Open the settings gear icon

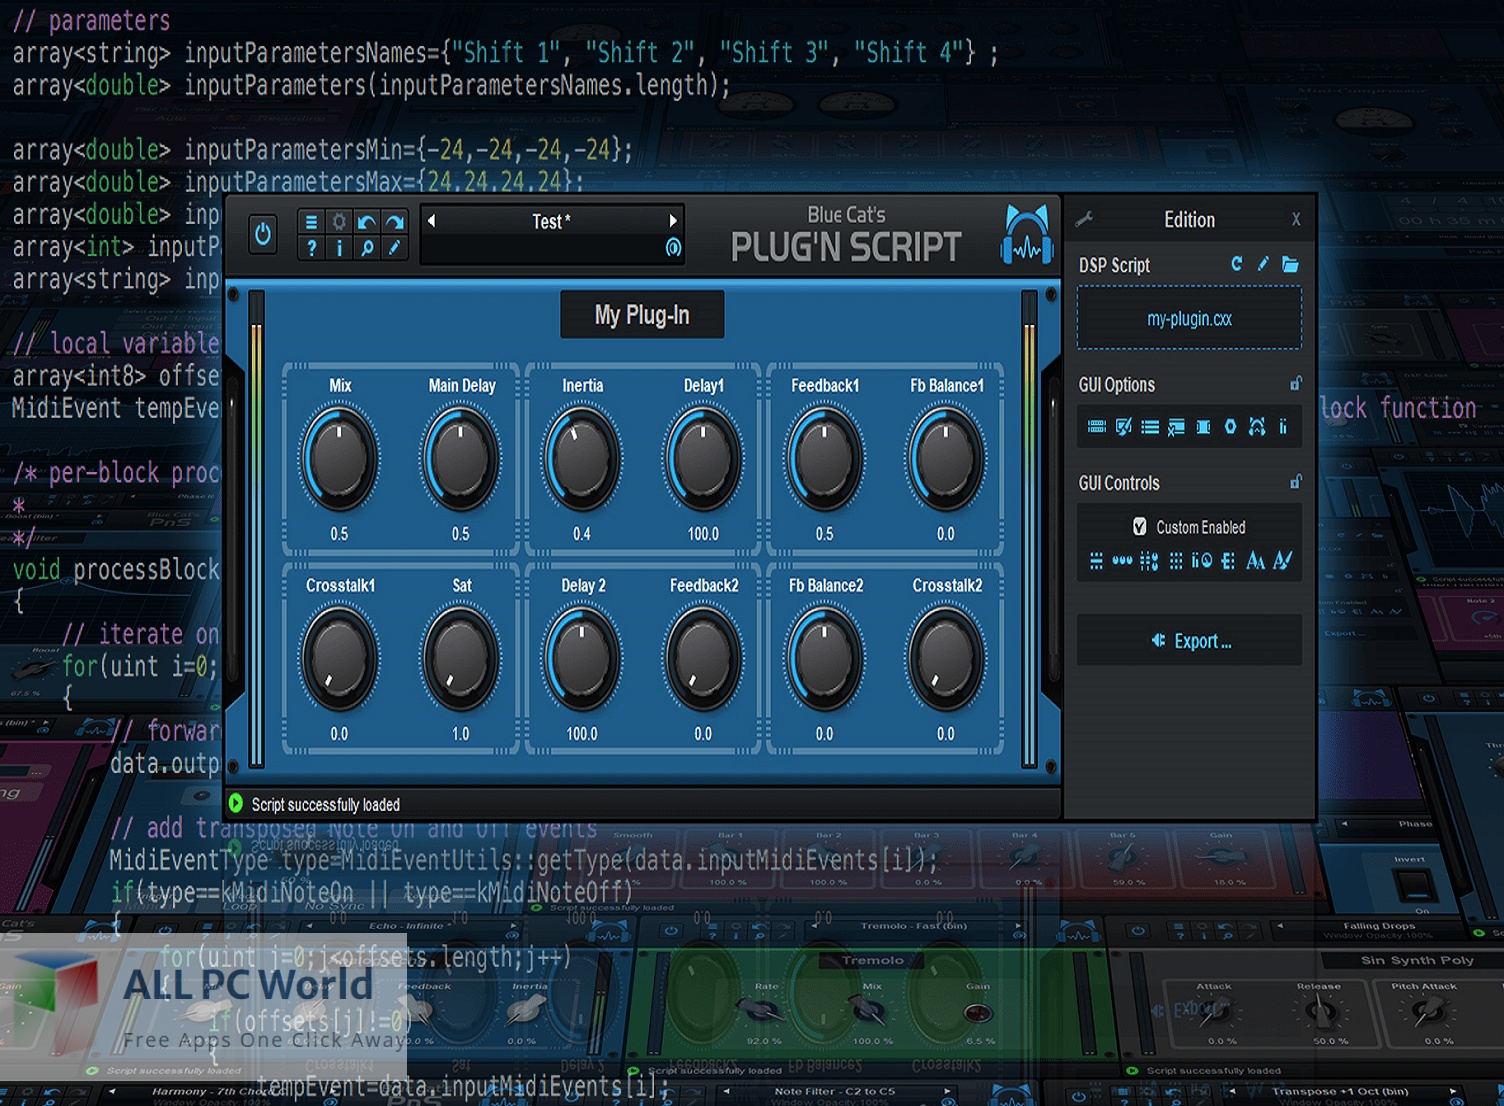click(x=338, y=222)
